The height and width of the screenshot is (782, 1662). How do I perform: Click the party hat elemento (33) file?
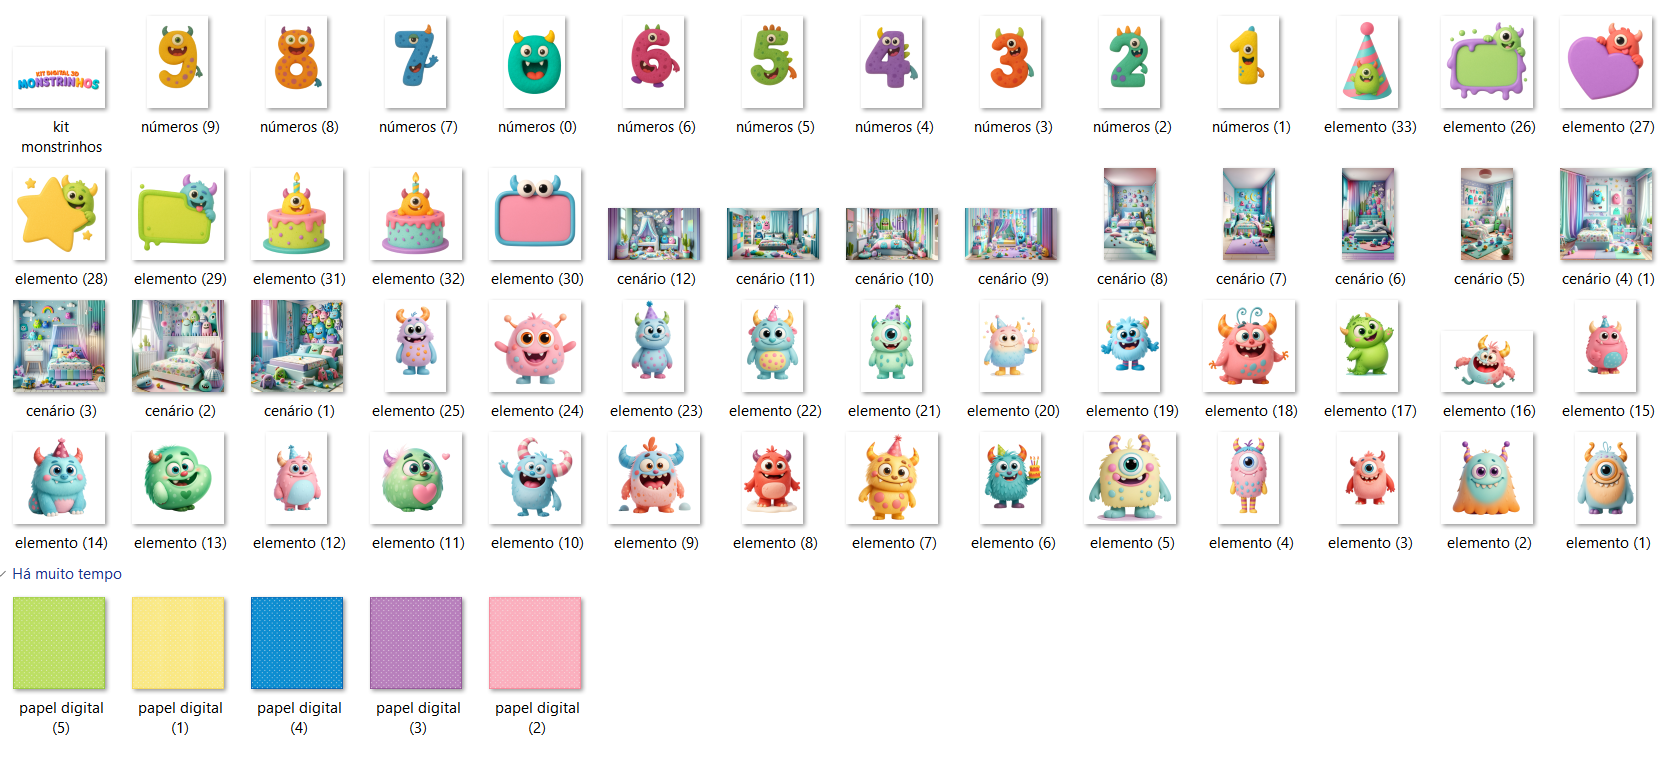(1368, 62)
